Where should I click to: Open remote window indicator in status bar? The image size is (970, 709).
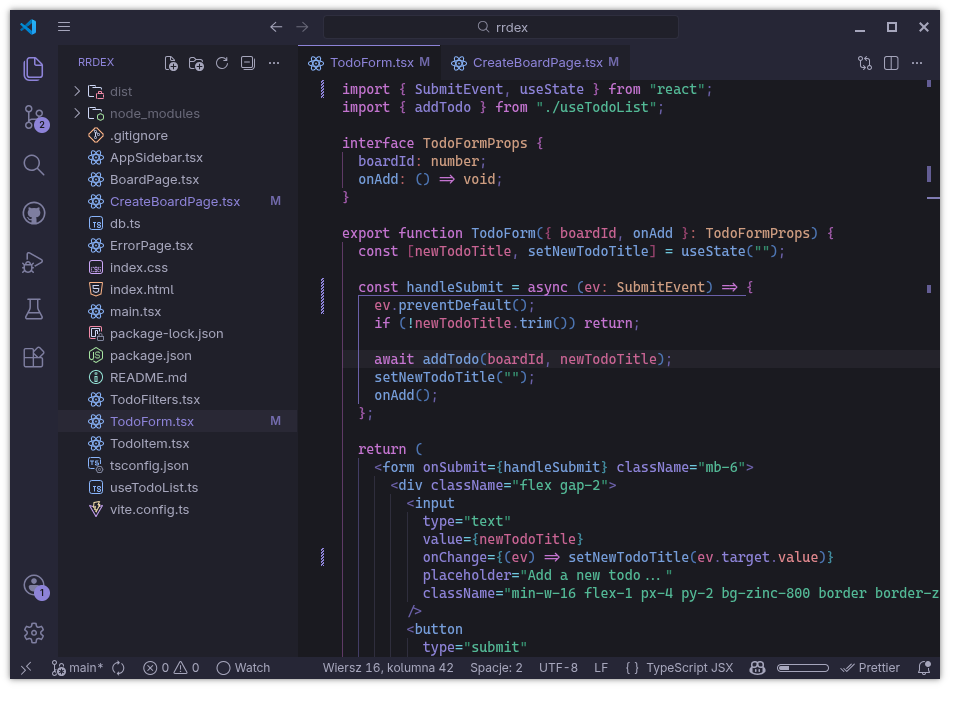tap(26, 668)
